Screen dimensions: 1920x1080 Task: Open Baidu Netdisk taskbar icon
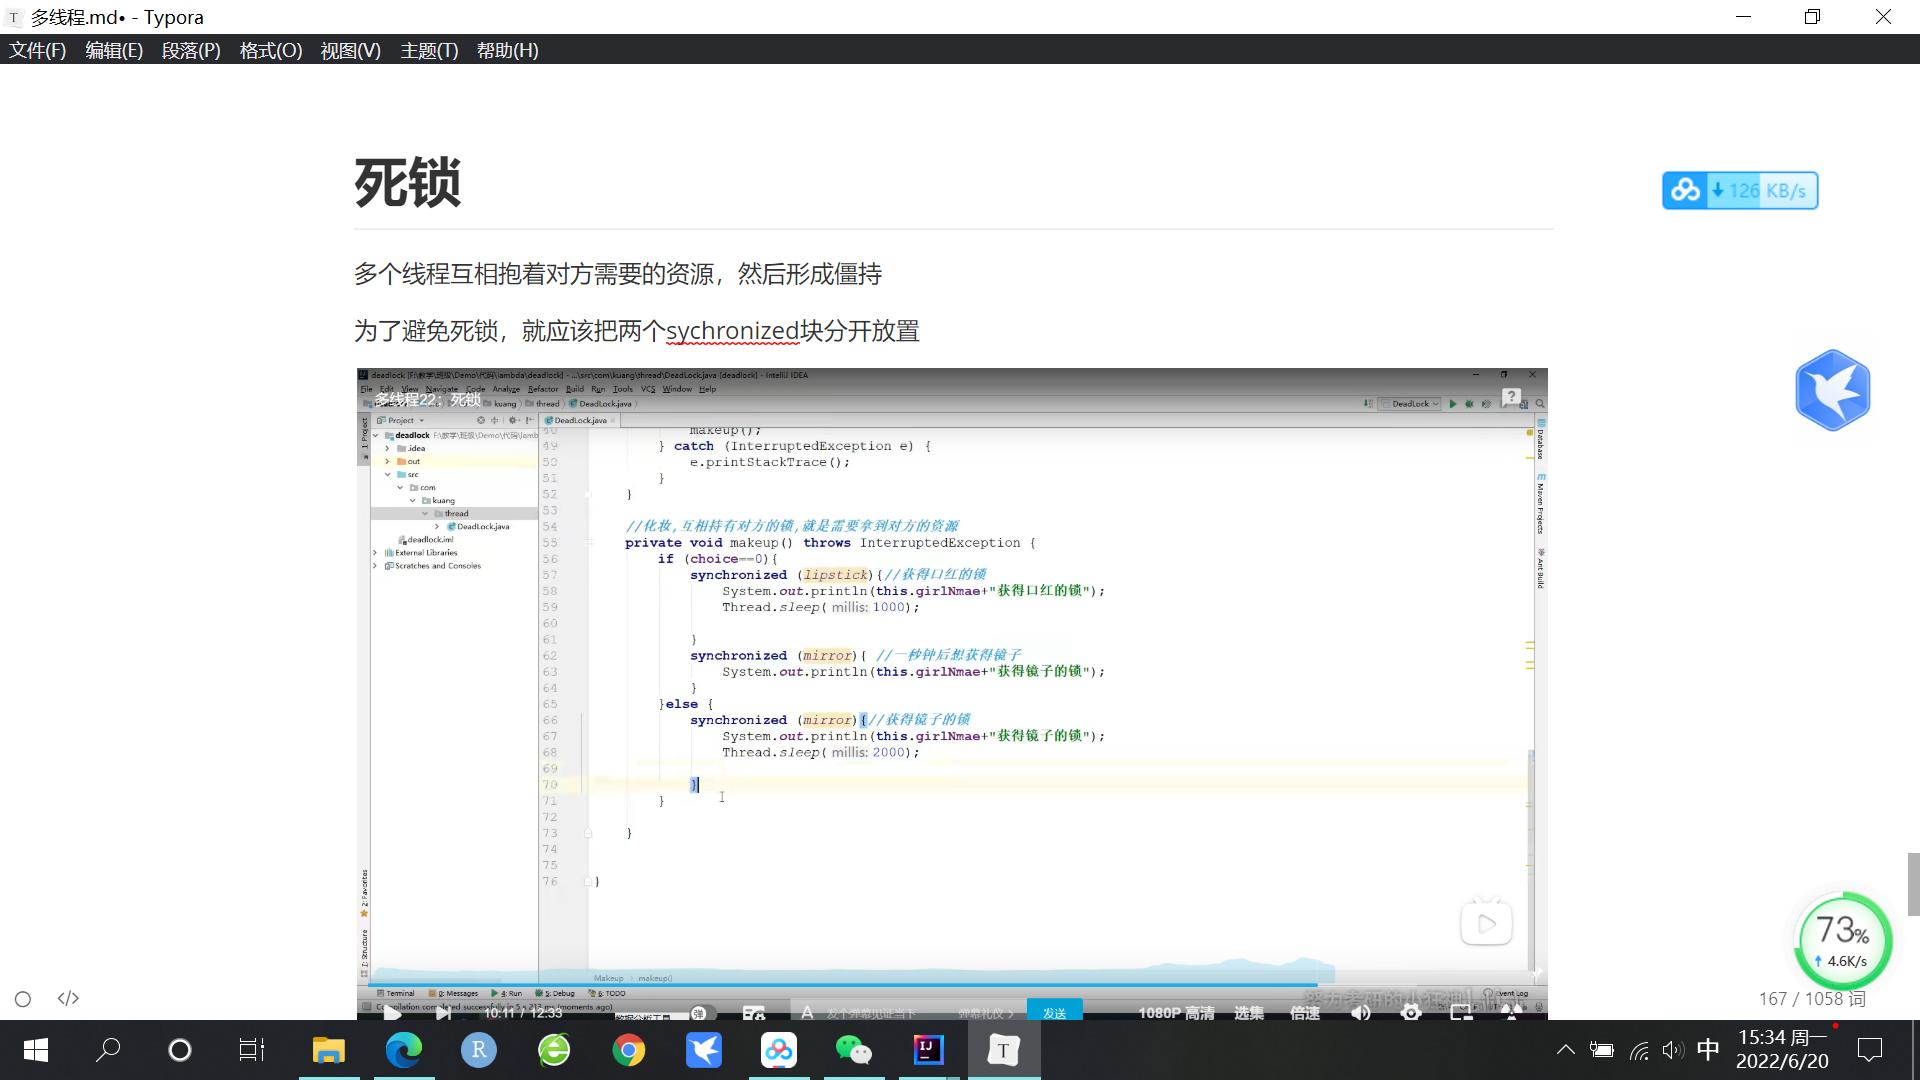(x=778, y=1050)
